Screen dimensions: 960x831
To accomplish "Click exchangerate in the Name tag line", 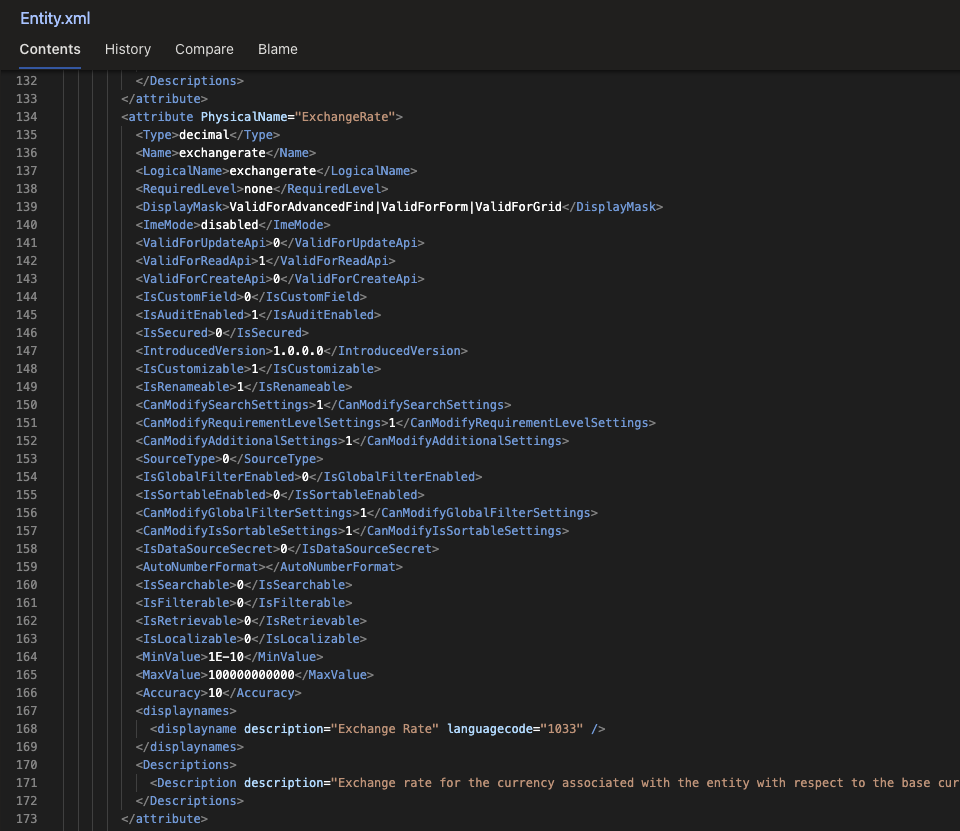I will tap(222, 152).
